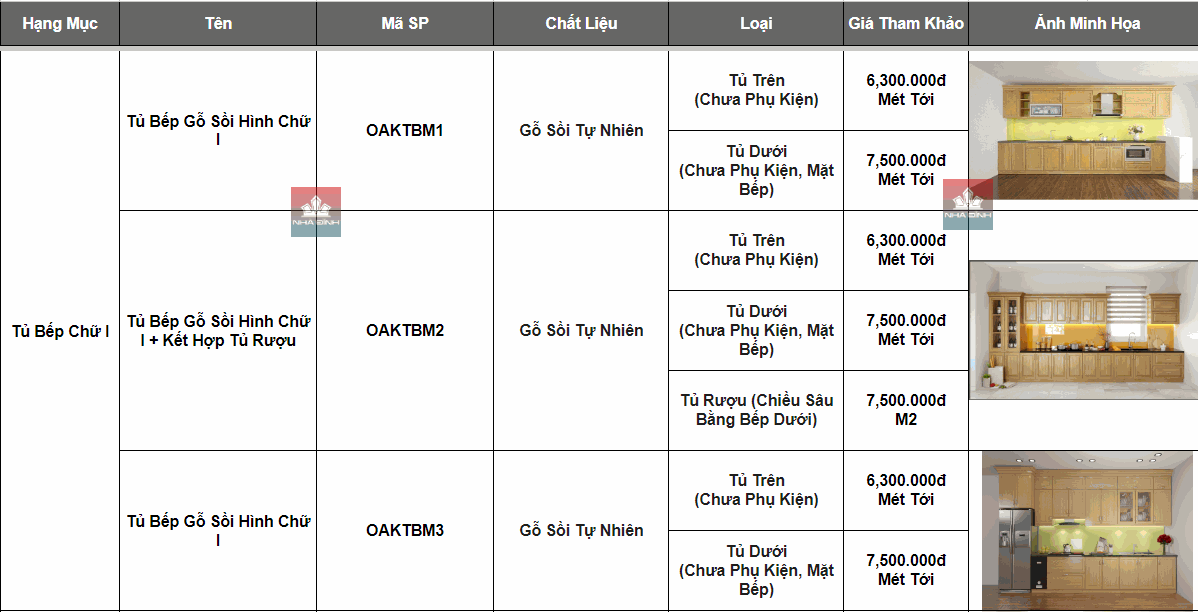Viewport: 1198px width, 612px height.
Task: Click the name containing Kết Hợp Tủ Rượu
Action: pyautogui.click(x=218, y=331)
